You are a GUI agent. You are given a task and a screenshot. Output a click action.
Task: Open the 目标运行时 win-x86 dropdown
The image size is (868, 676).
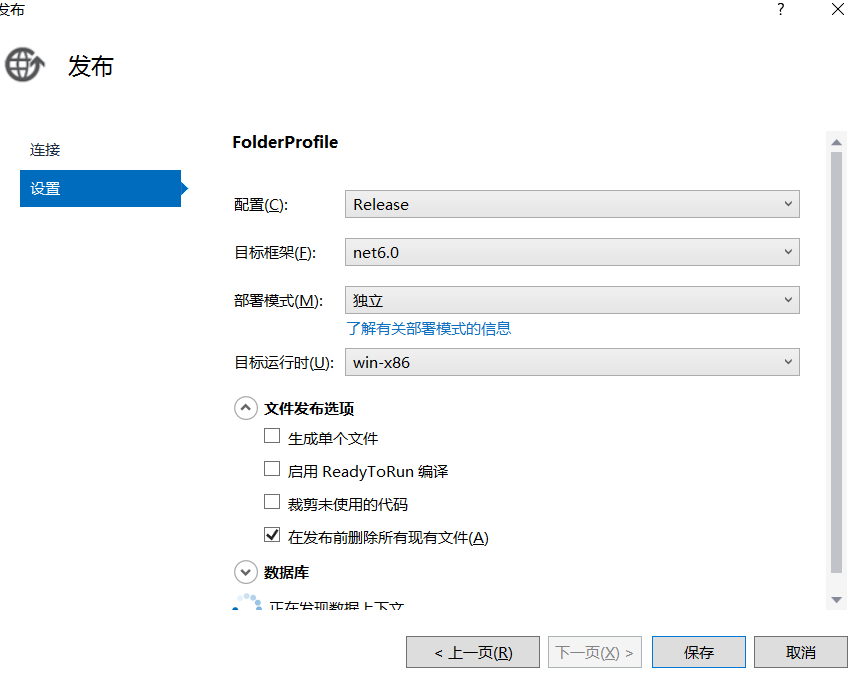[572, 362]
